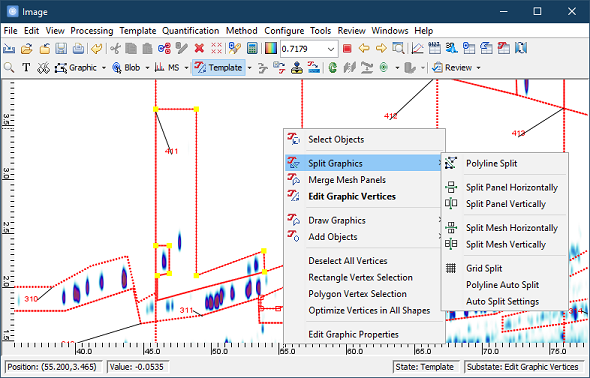Click the Substate: Edit Graphic Vertices status
This screenshot has width=590, height=378.
coord(523,367)
